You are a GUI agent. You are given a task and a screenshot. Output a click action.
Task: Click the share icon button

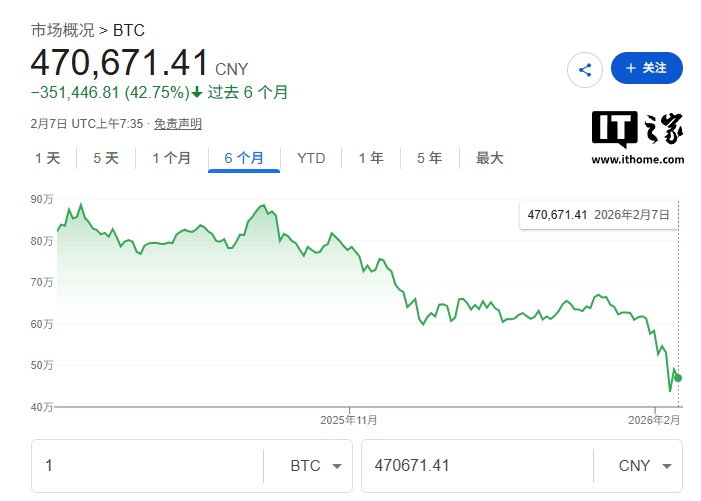tap(585, 69)
